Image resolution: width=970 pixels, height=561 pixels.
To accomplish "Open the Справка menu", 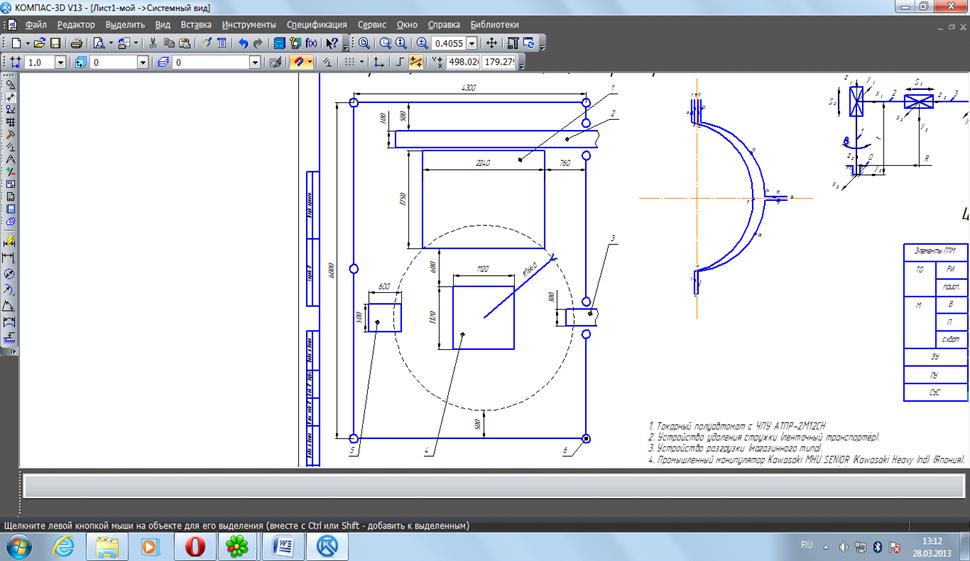I will coord(444,24).
